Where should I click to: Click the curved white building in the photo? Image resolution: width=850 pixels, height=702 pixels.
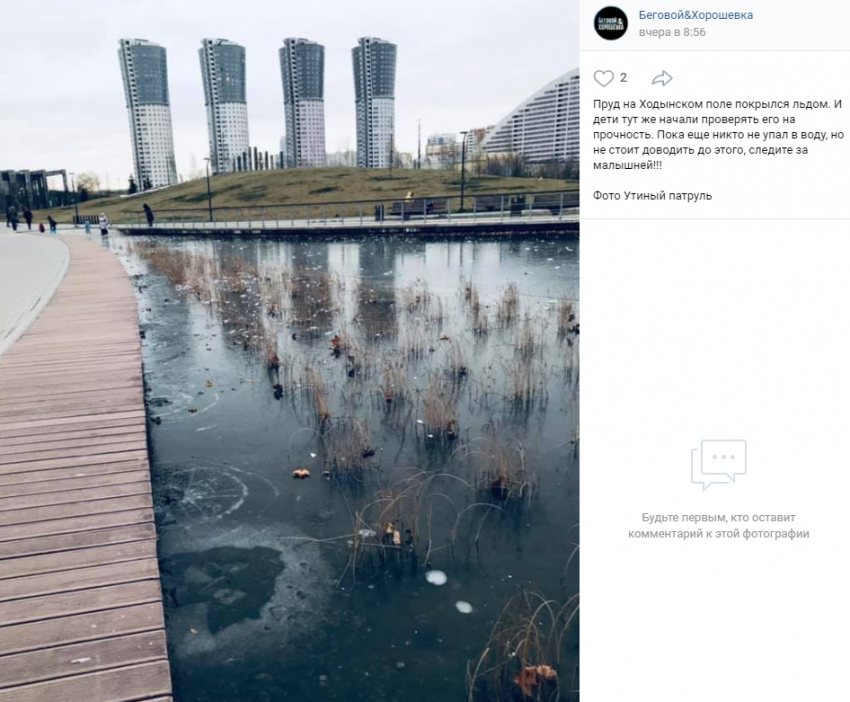534,122
